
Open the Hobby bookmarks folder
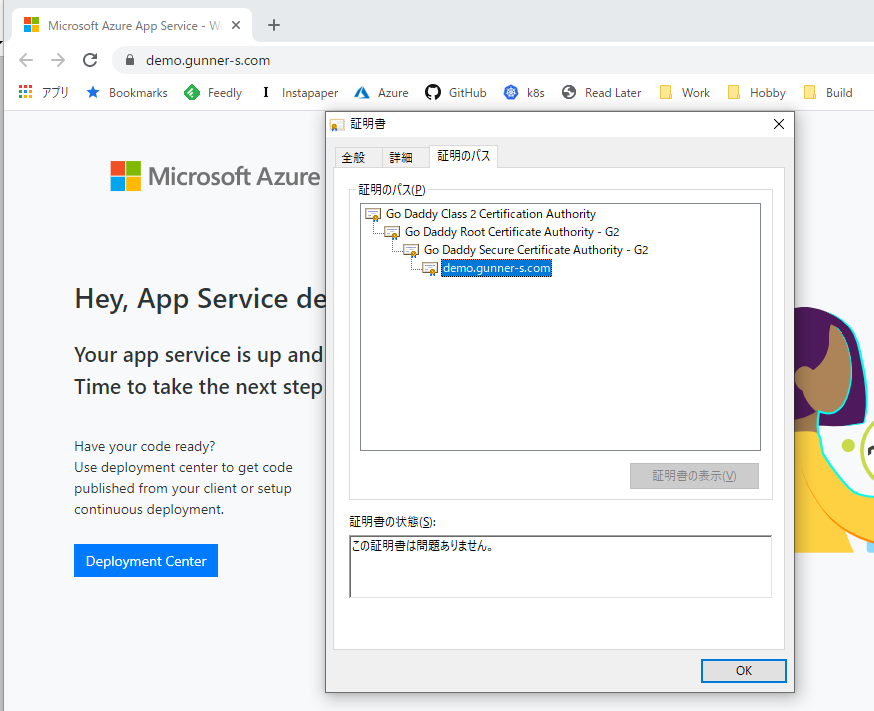click(x=756, y=92)
